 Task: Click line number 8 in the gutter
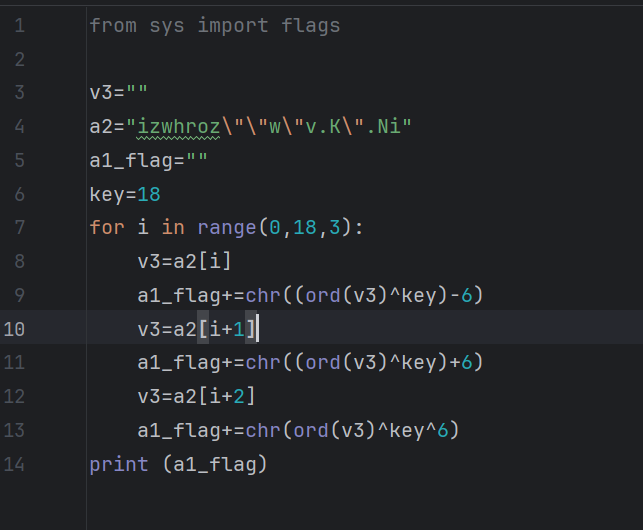[x=20, y=261]
